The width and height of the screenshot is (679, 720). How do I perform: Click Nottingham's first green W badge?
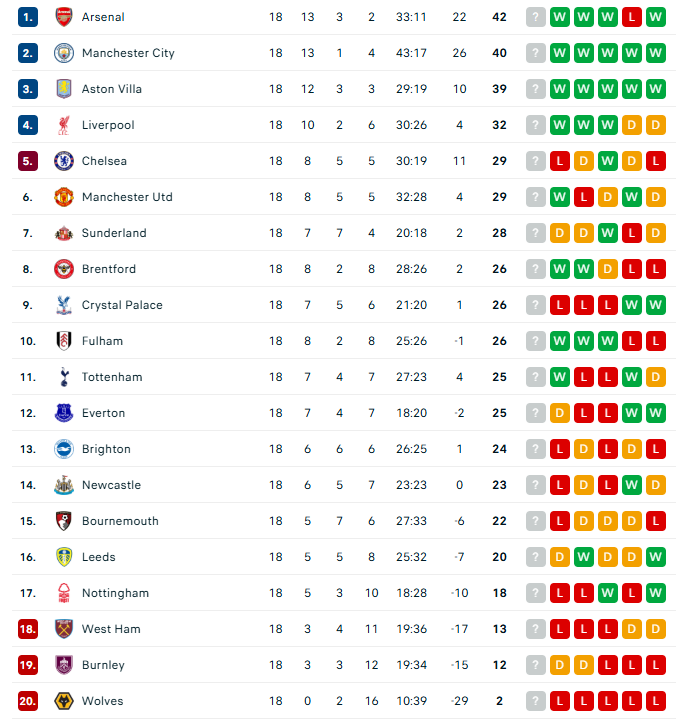(x=608, y=593)
